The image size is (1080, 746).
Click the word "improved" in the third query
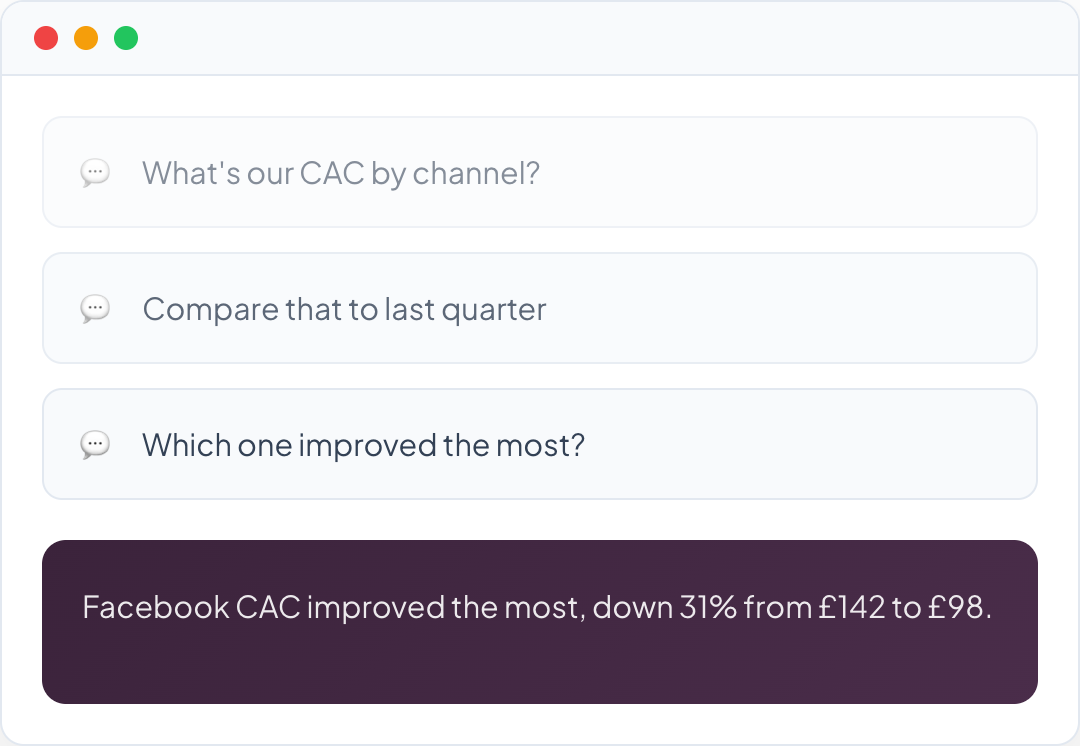(367, 444)
